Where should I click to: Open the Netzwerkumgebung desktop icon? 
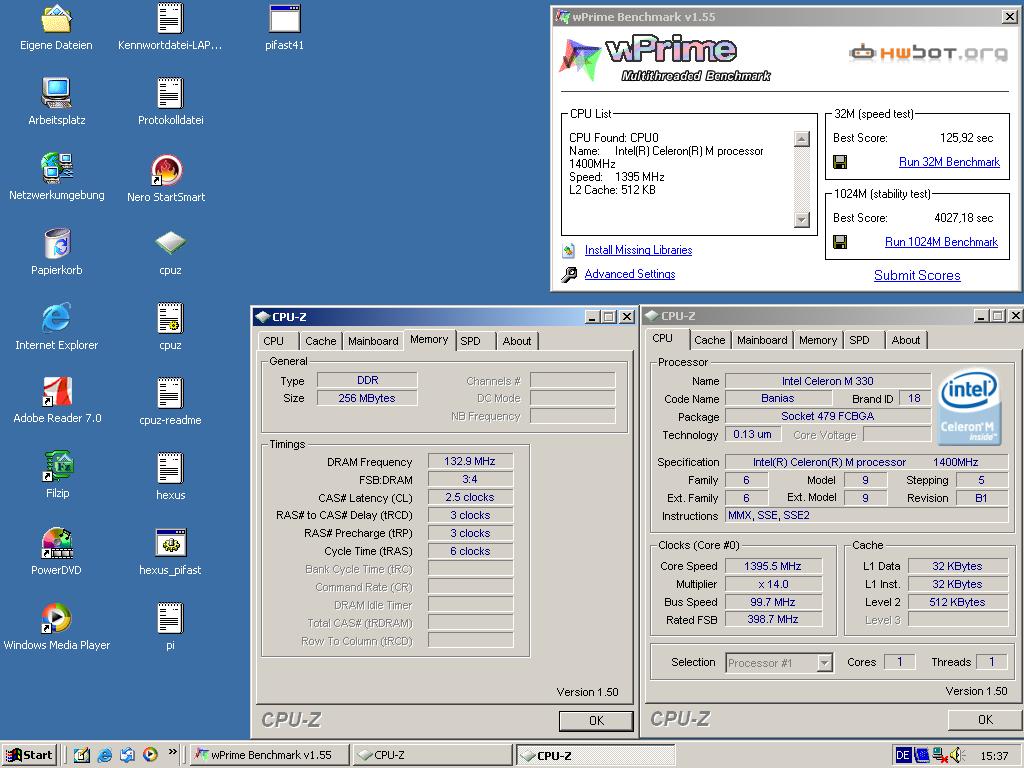(56, 168)
